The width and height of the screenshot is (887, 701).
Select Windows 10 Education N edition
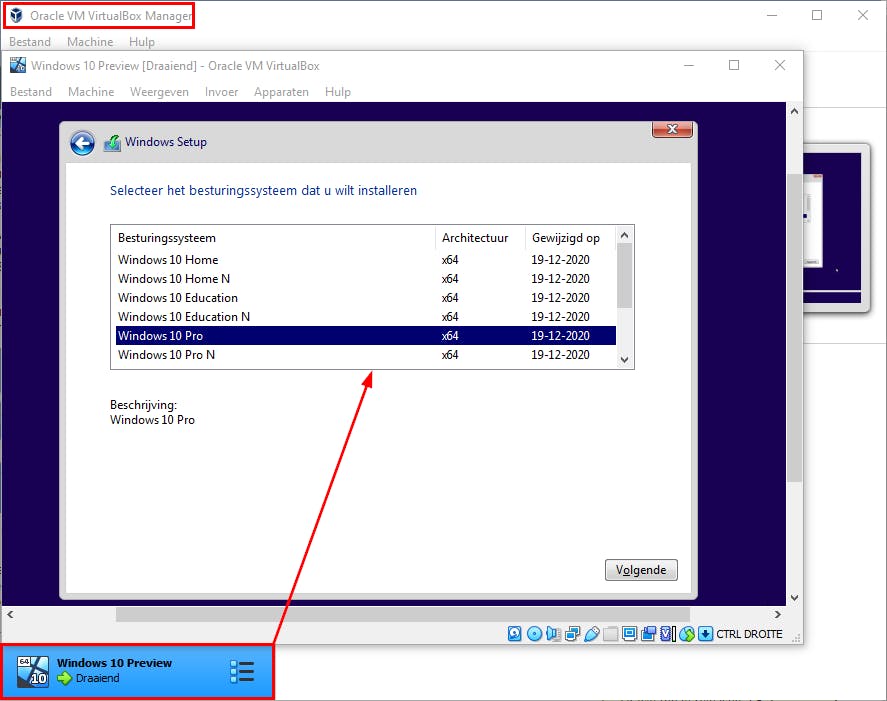(x=365, y=316)
